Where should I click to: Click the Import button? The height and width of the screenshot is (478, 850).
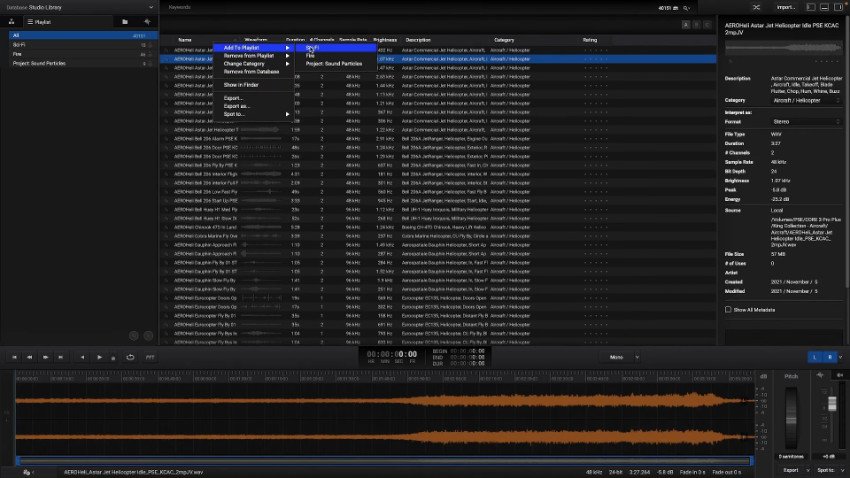coord(786,7)
